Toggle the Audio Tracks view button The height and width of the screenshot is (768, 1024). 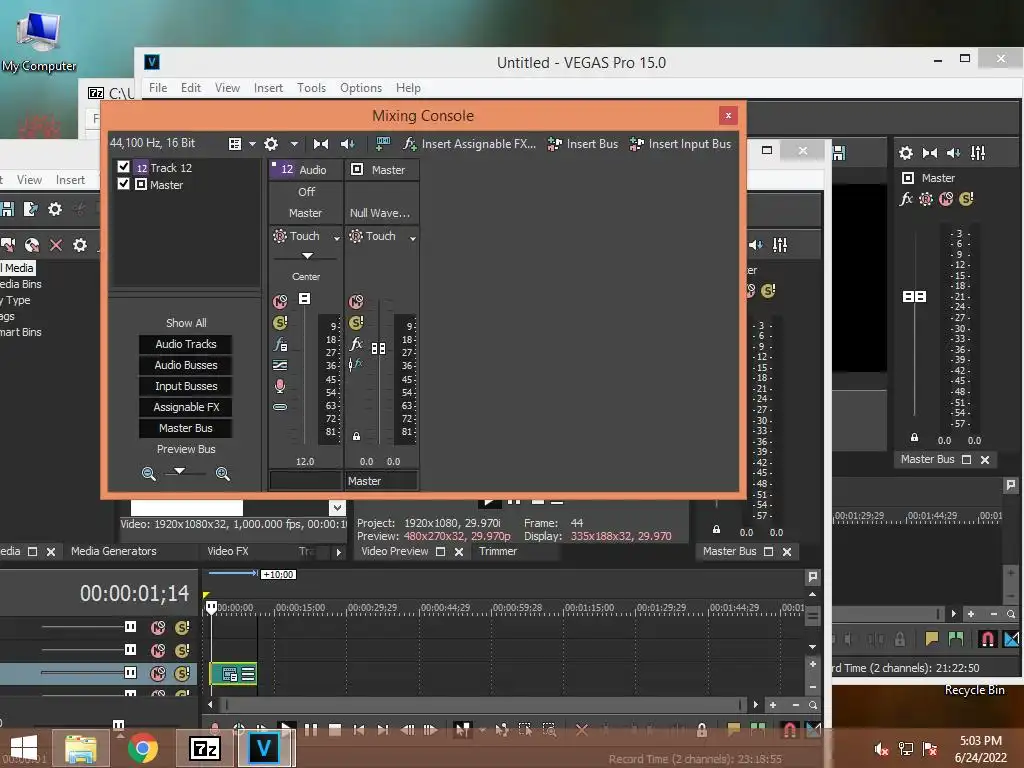pos(185,344)
